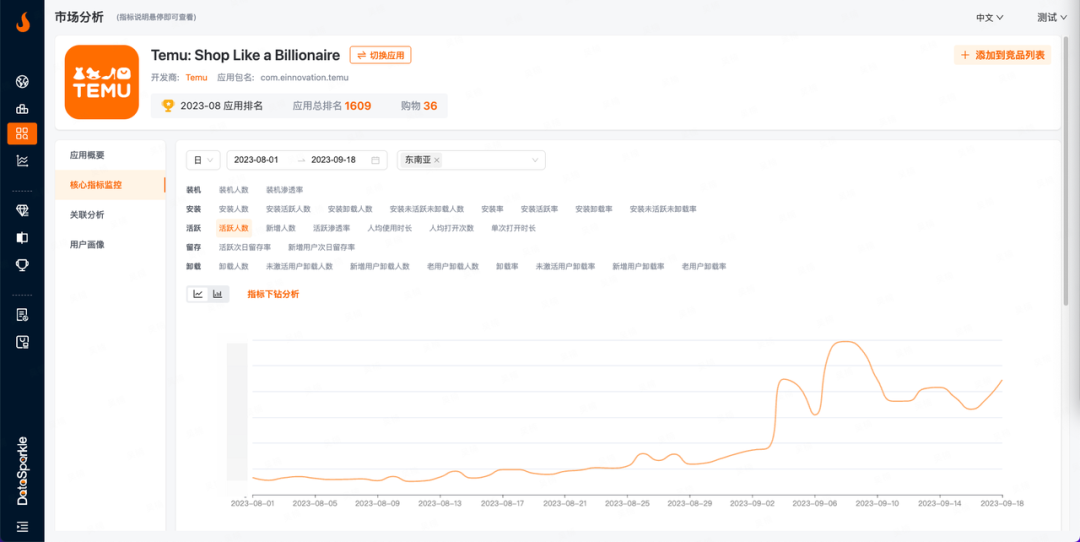
Task: Click the page vertical scrollbar
Action: 1066,169
